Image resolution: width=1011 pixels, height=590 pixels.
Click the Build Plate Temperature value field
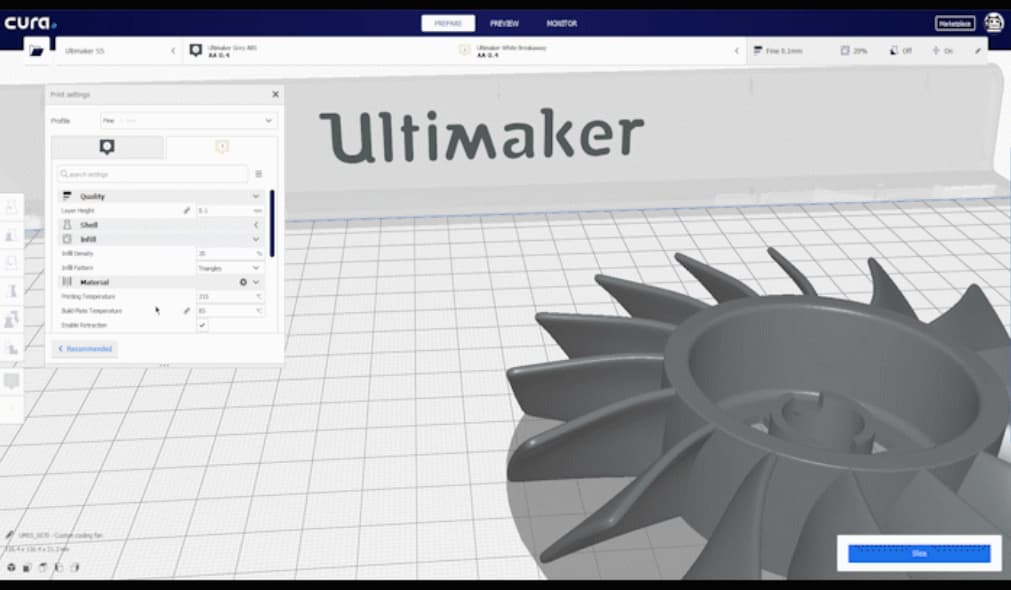229,311
